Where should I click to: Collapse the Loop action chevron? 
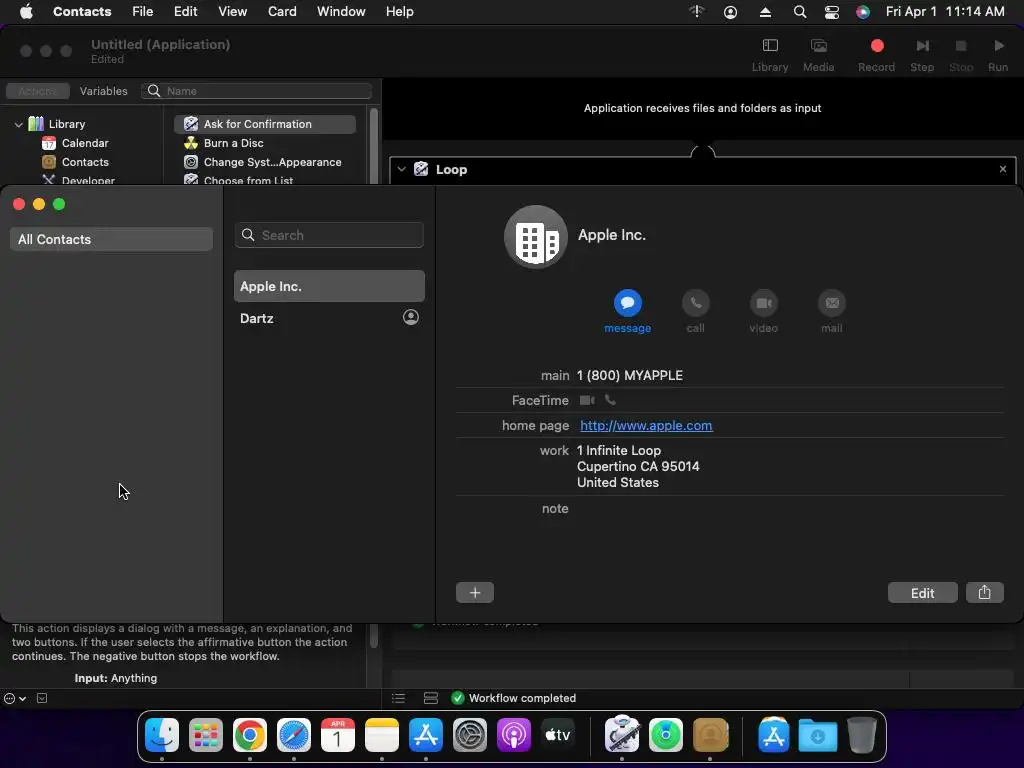point(402,169)
